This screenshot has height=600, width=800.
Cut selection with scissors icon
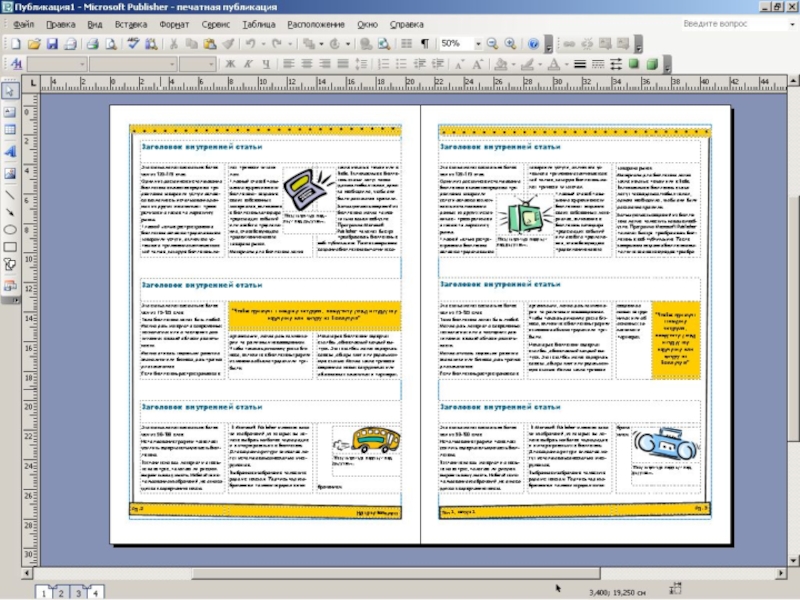tap(173, 44)
